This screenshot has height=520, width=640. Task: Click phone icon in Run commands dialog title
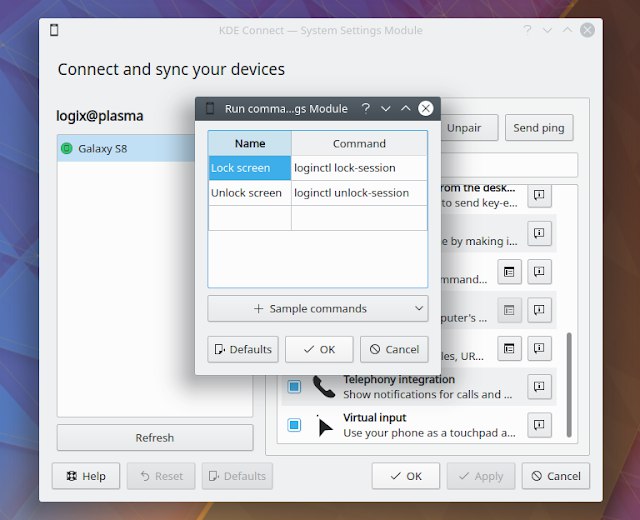coord(210,109)
